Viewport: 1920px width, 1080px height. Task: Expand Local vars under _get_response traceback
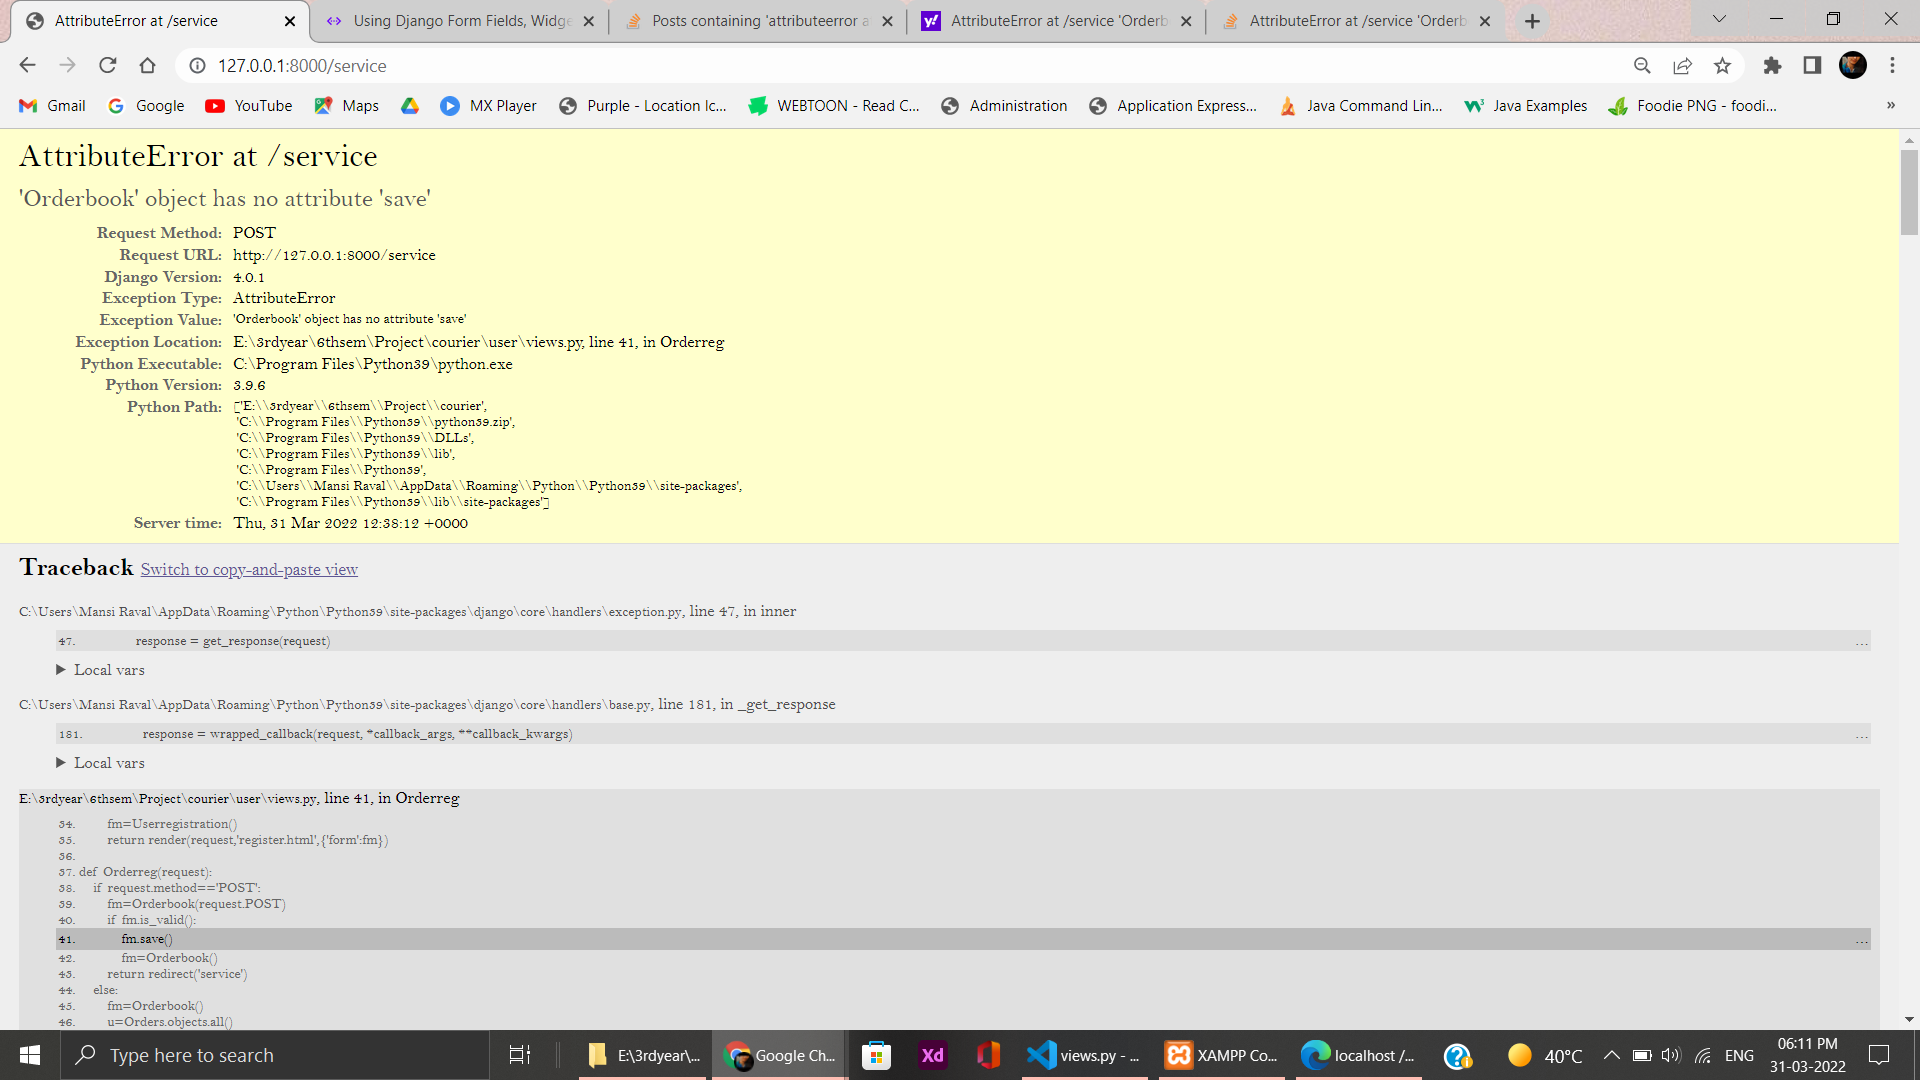pos(108,762)
